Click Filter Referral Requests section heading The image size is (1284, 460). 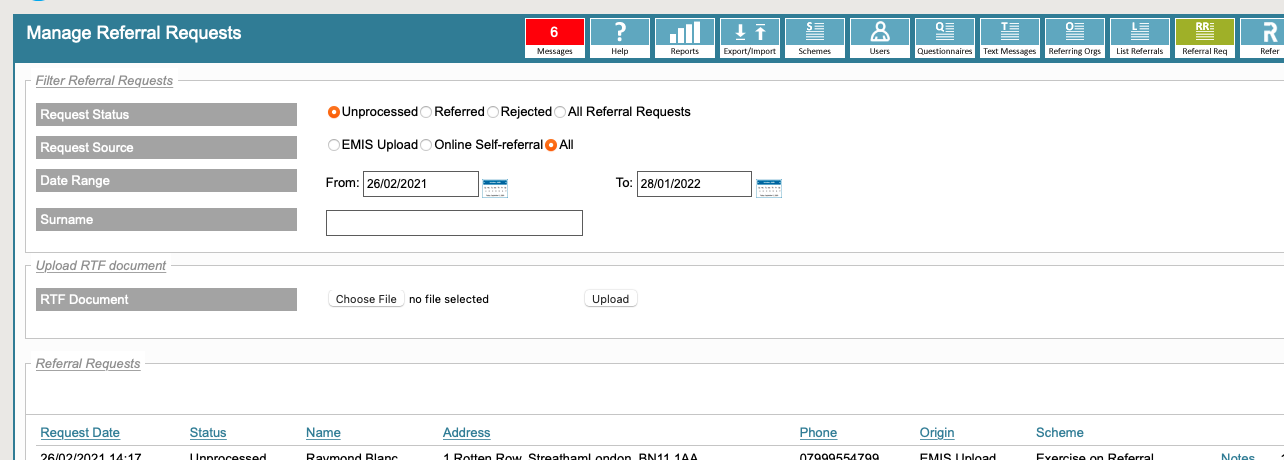point(104,81)
